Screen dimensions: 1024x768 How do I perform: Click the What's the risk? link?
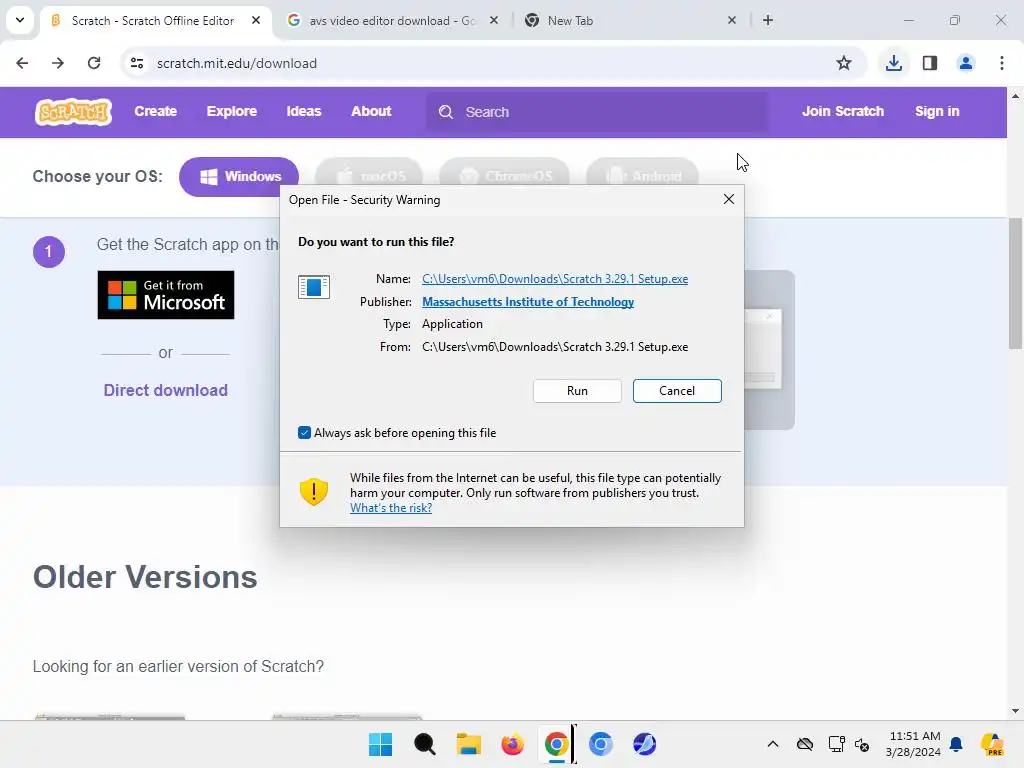point(391,508)
